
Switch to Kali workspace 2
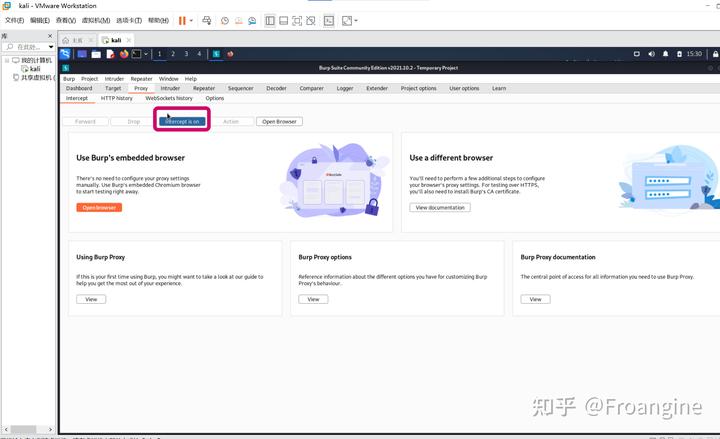coord(173,54)
